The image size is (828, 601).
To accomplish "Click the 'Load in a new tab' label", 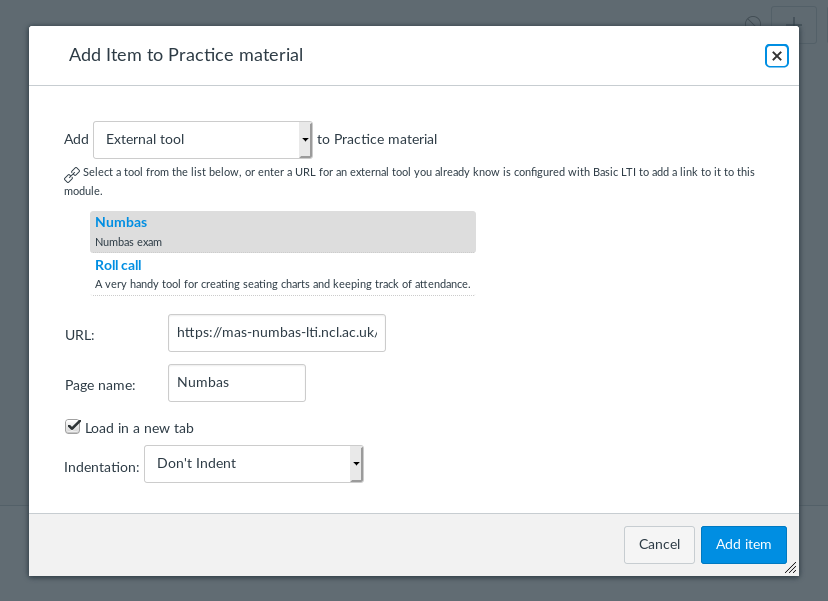I will pyautogui.click(x=139, y=428).
